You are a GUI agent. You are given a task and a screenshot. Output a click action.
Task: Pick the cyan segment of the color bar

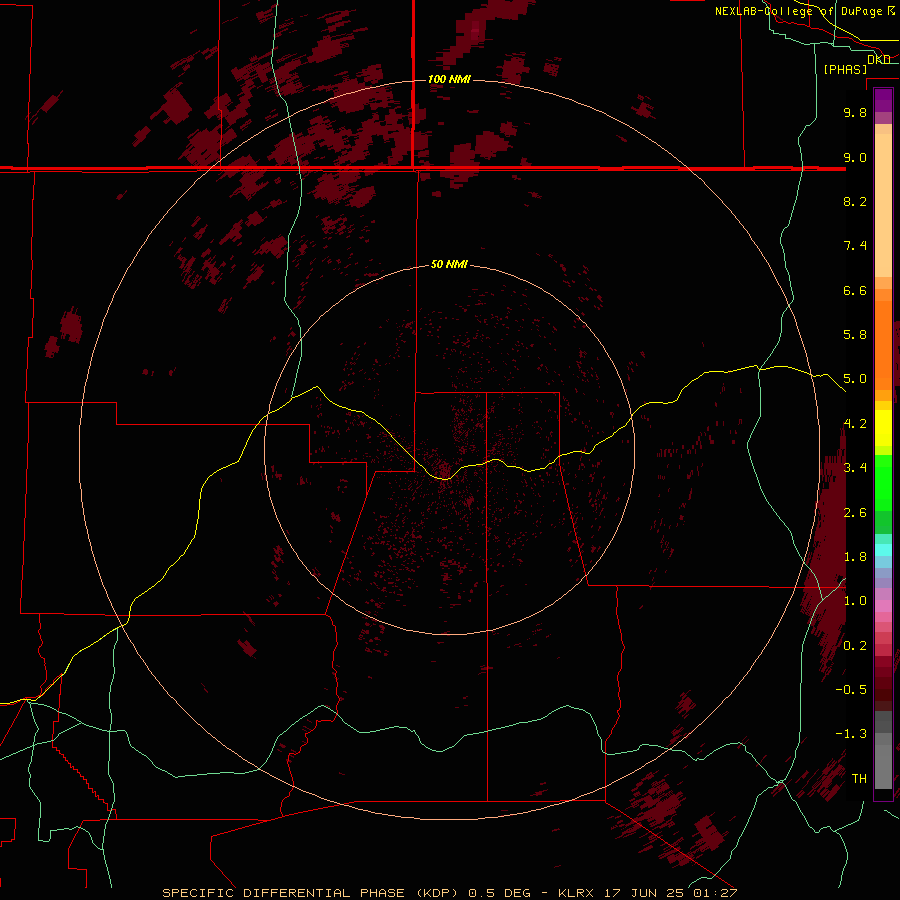coord(883,550)
